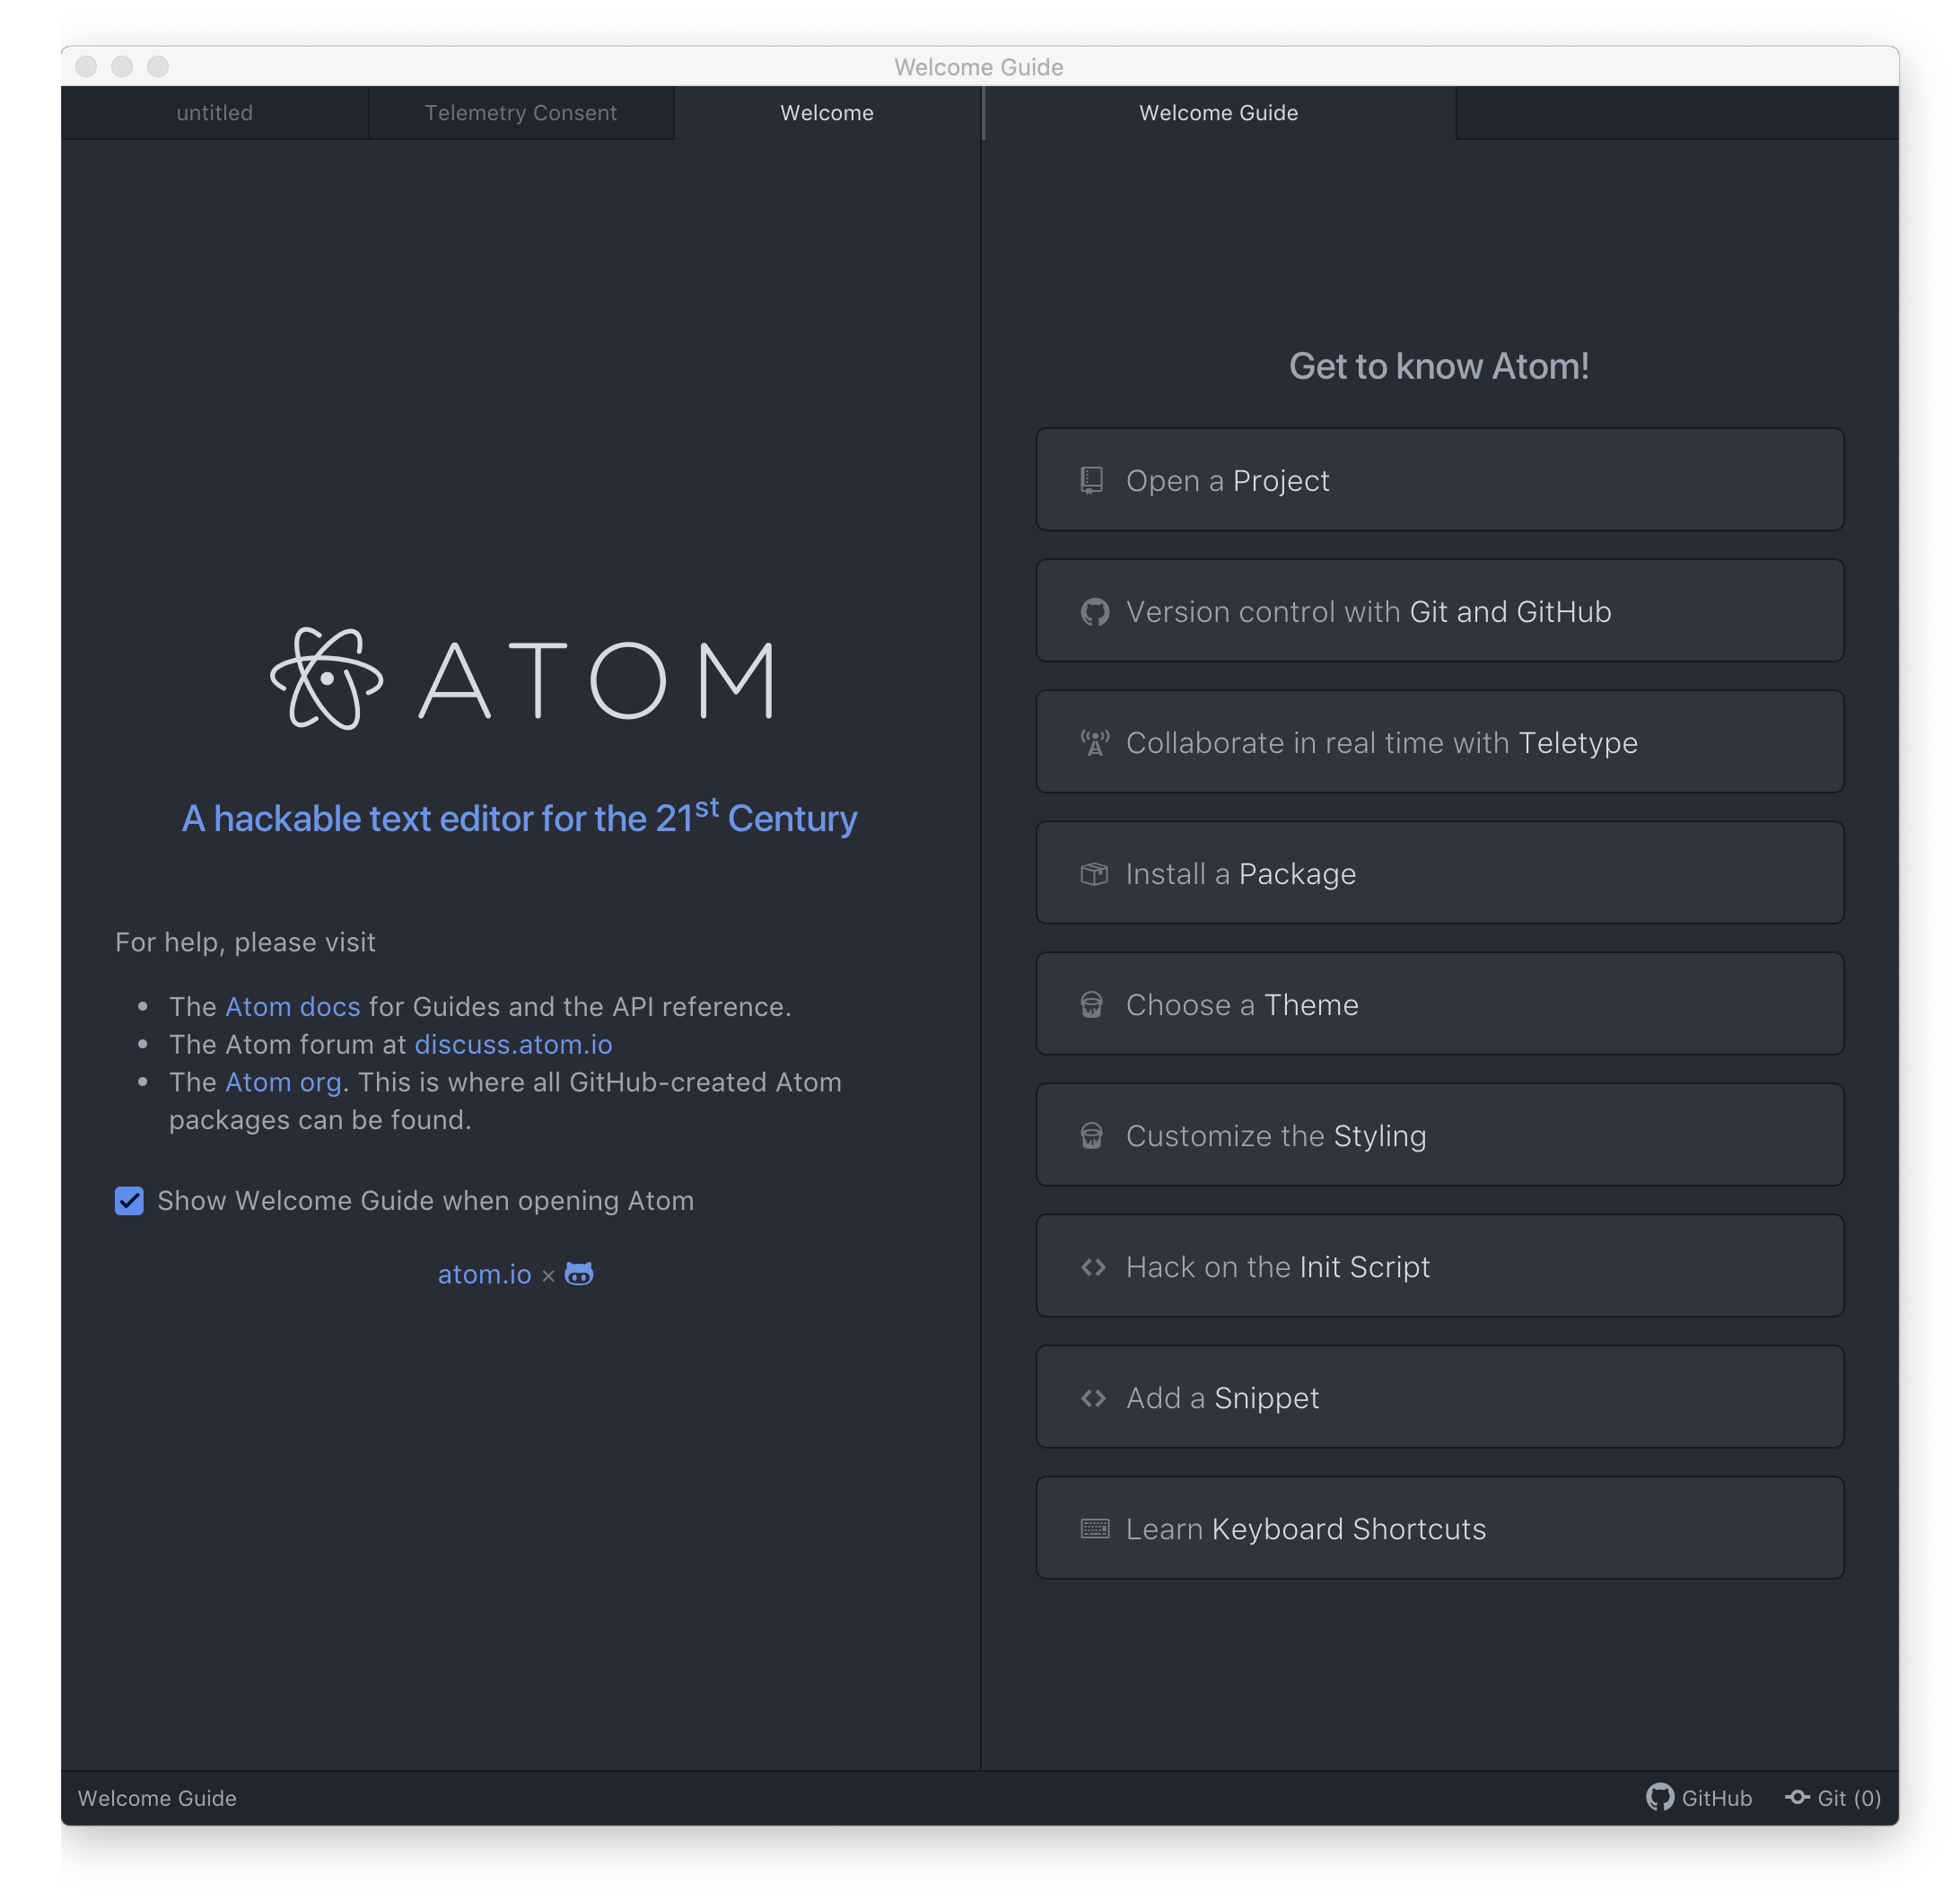Click the package box icon beside Install a Package
The image size is (1960, 1901).
[1094, 874]
